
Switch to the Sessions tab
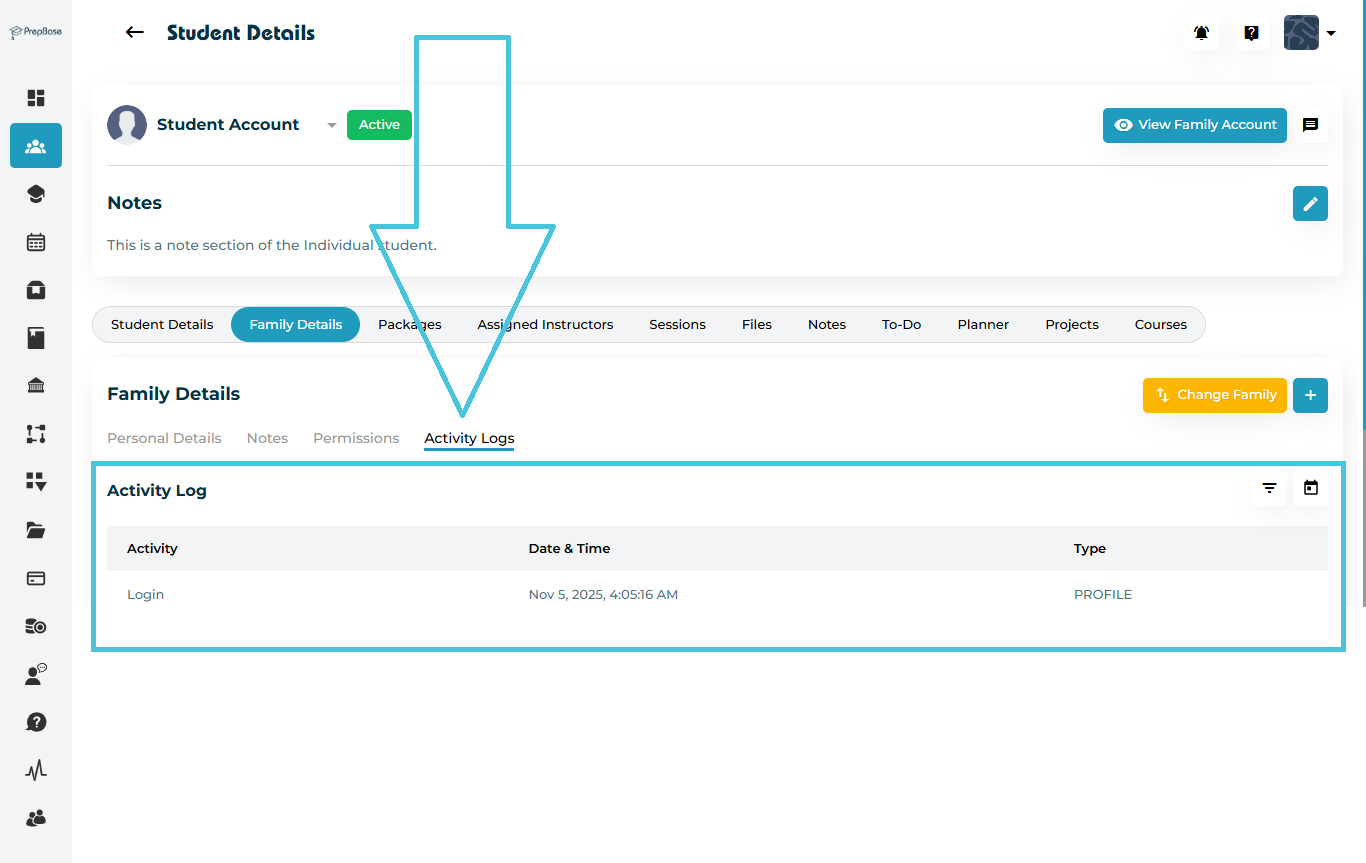tap(677, 325)
